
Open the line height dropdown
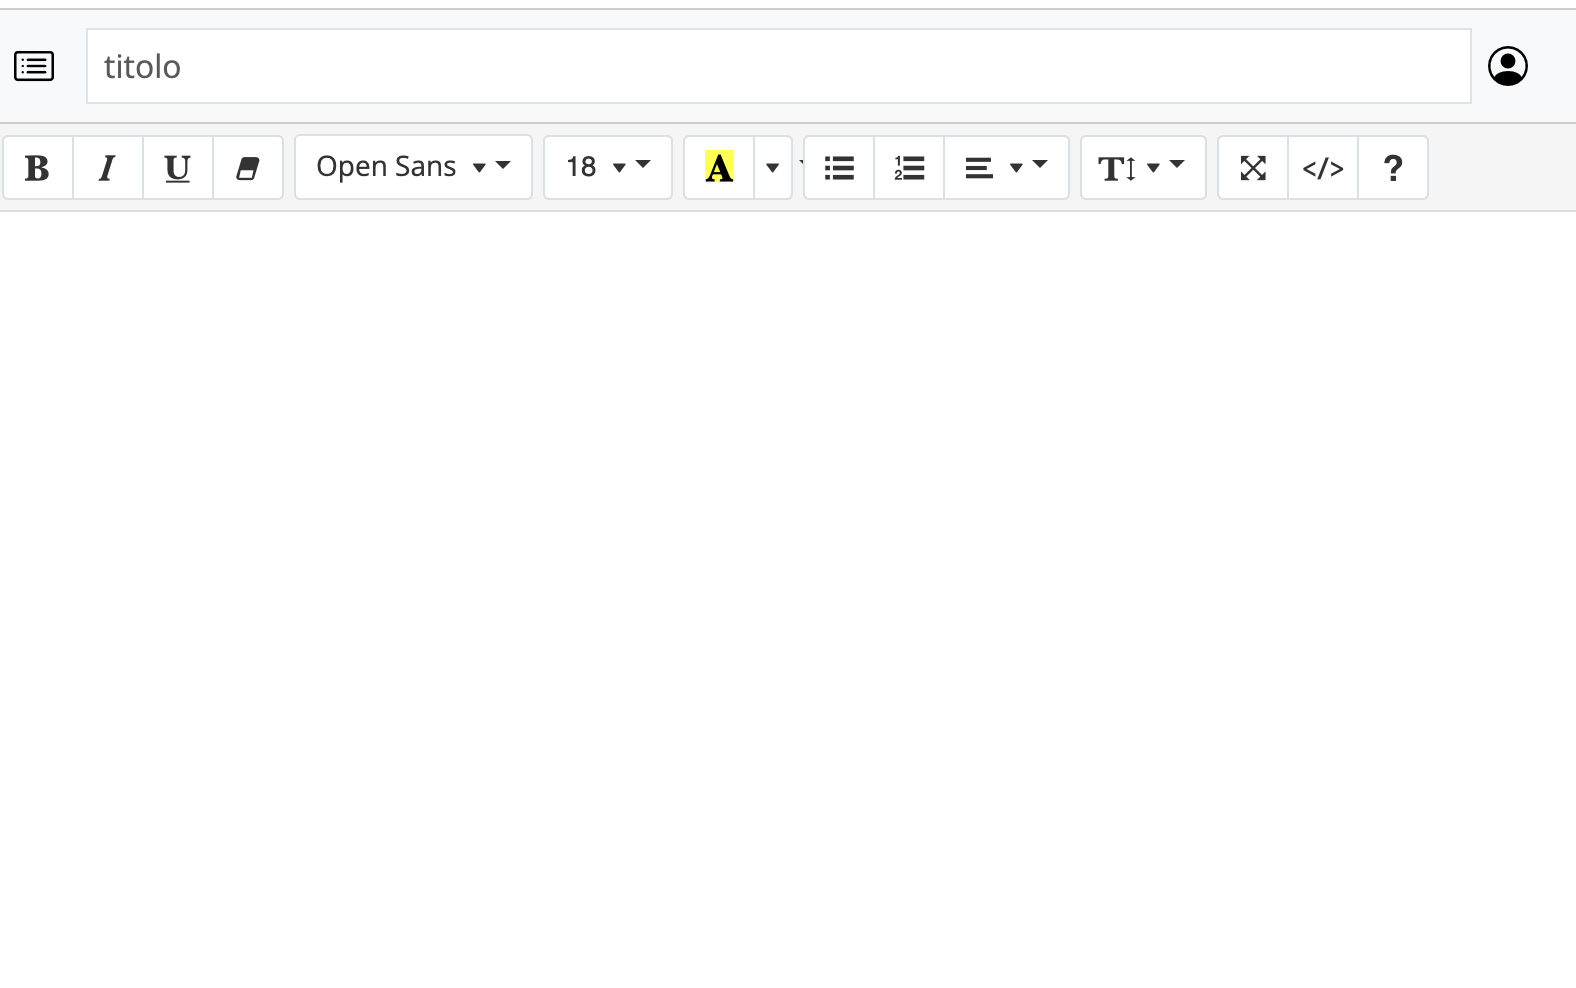[1143, 168]
